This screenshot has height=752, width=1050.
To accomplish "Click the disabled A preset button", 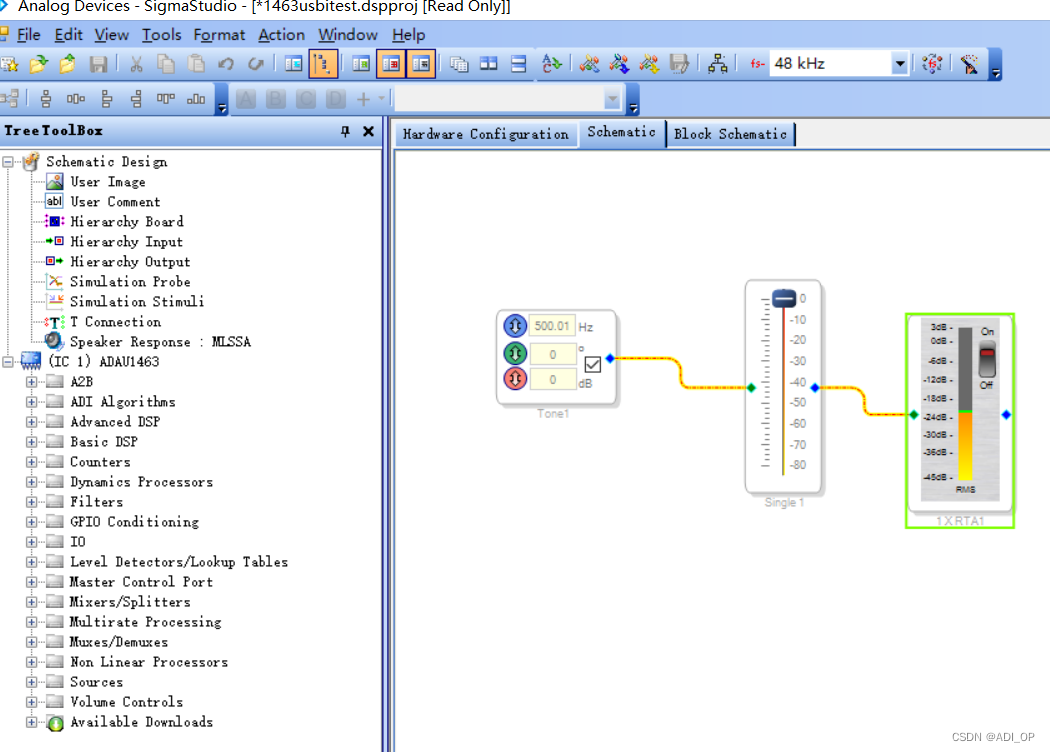I will [x=246, y=99].
